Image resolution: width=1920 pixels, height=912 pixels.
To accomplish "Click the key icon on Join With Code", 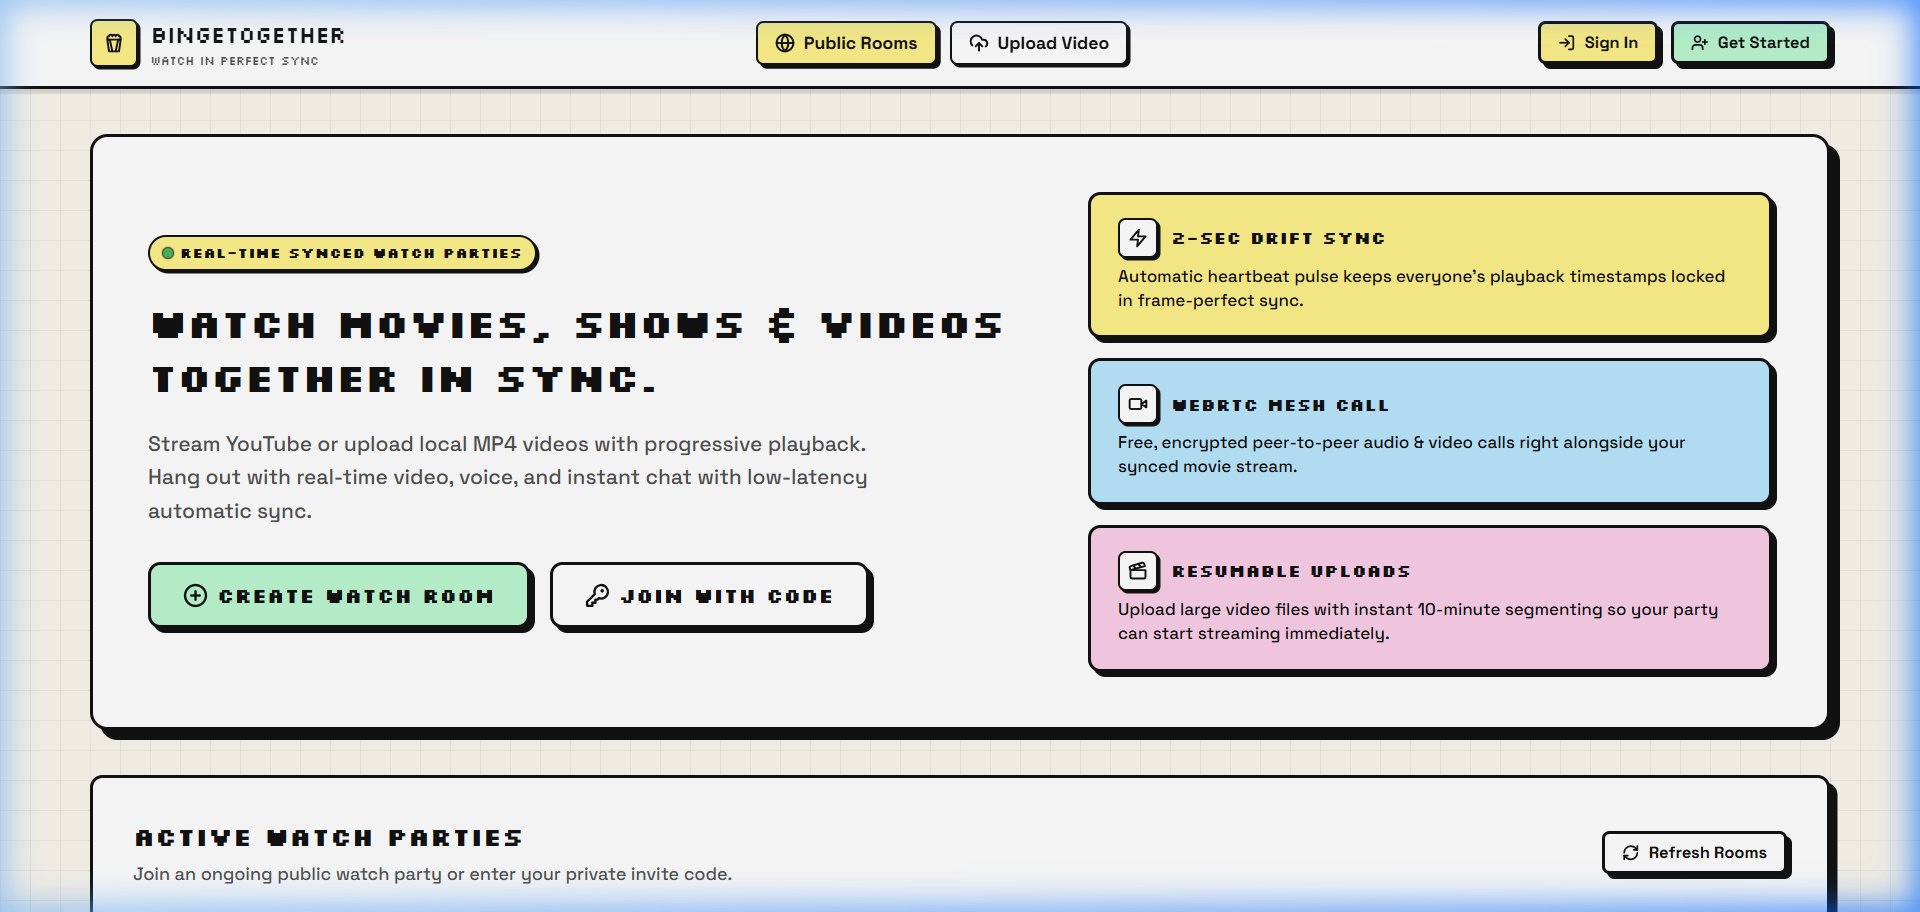I will [x=597, y=596].
